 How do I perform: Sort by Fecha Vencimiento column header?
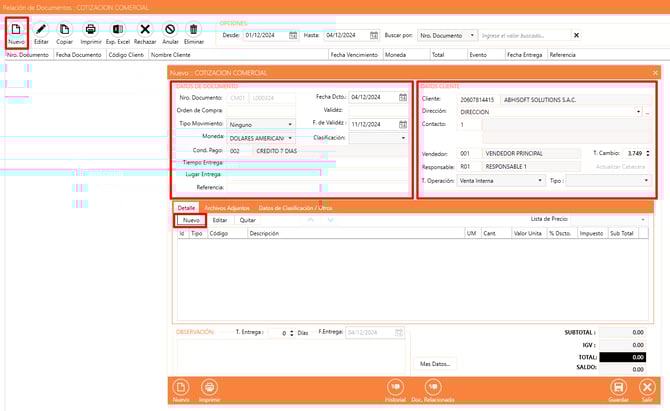click(354, 55)
